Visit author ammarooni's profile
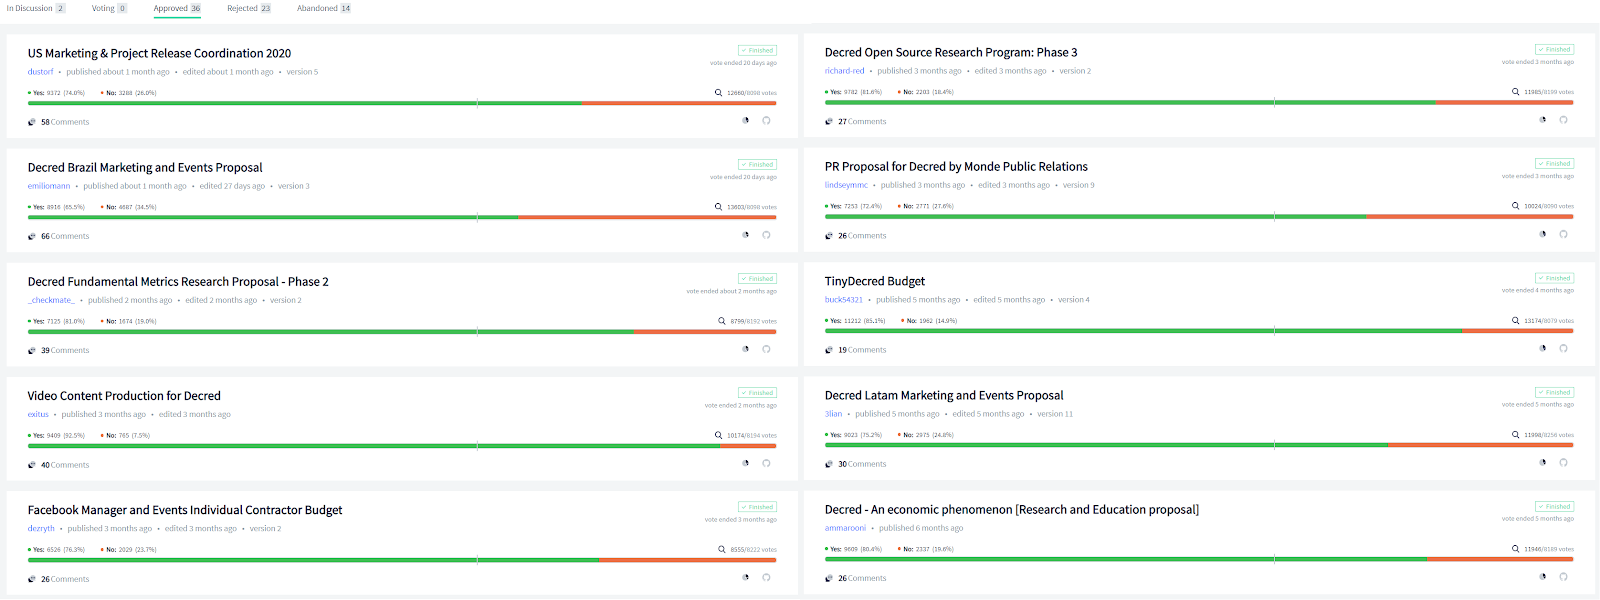This screenshot has width=1600, height=600. (x=845, y=528)
